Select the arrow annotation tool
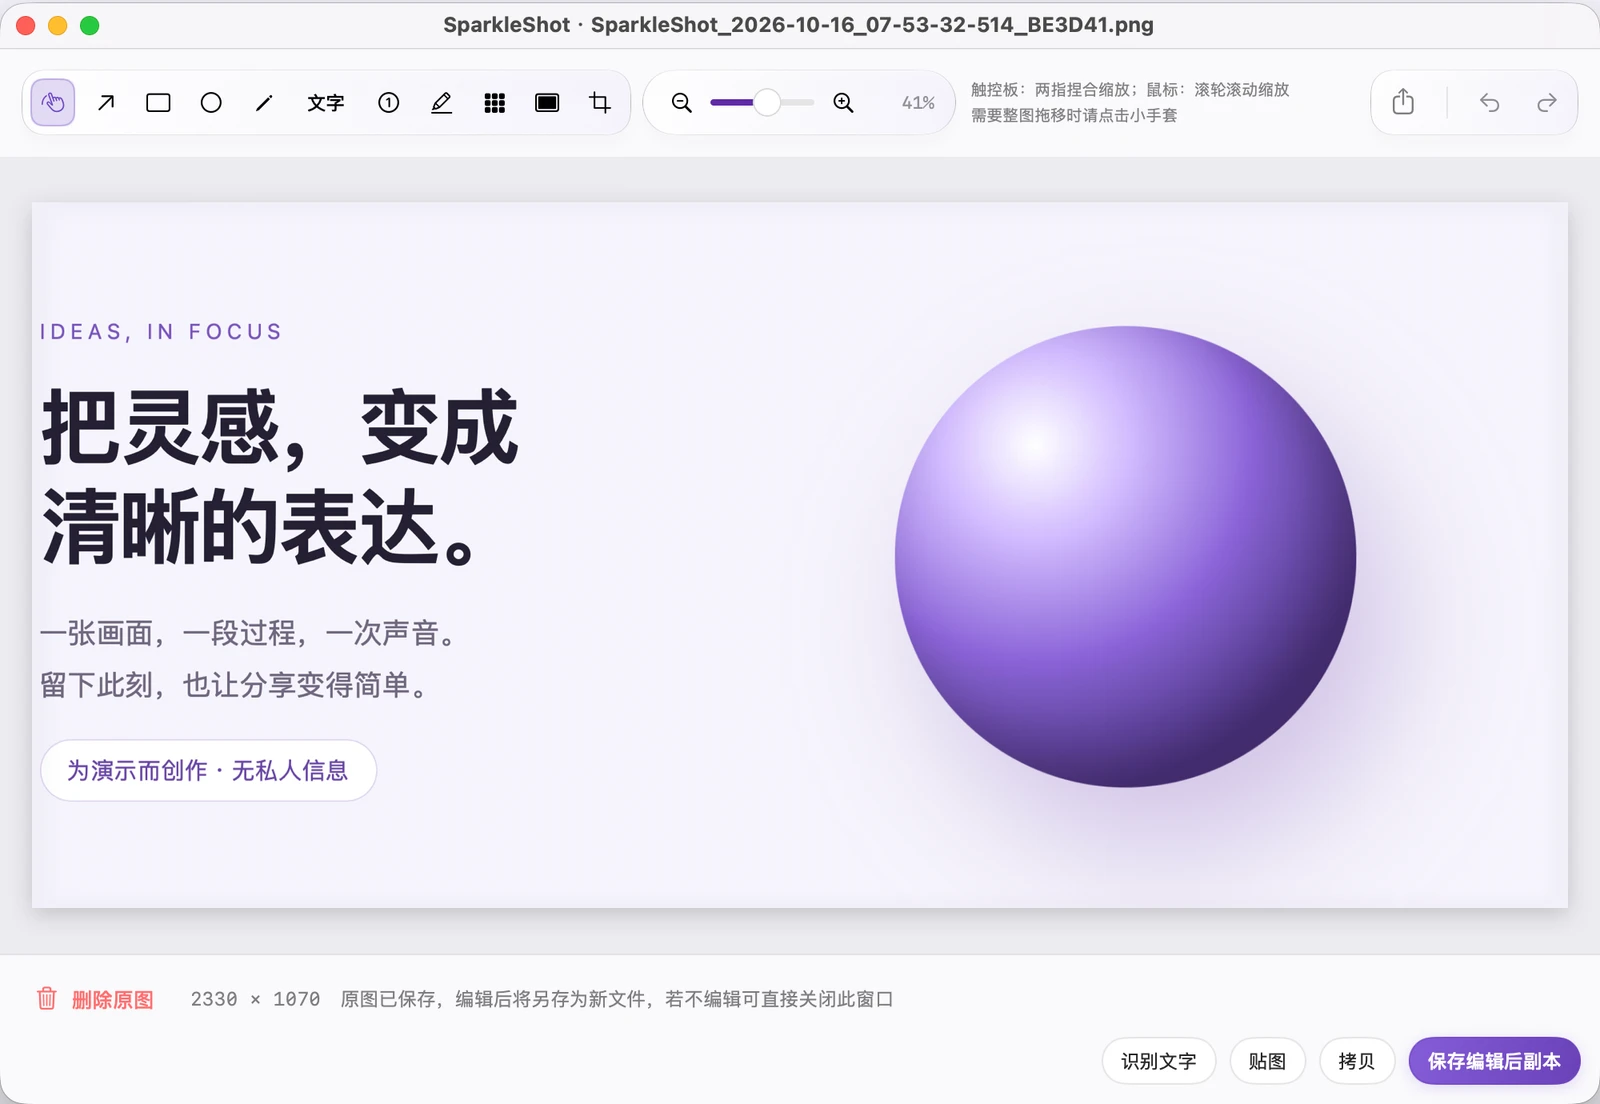This screenshot has height=1104, width=1600. [106, 102]
